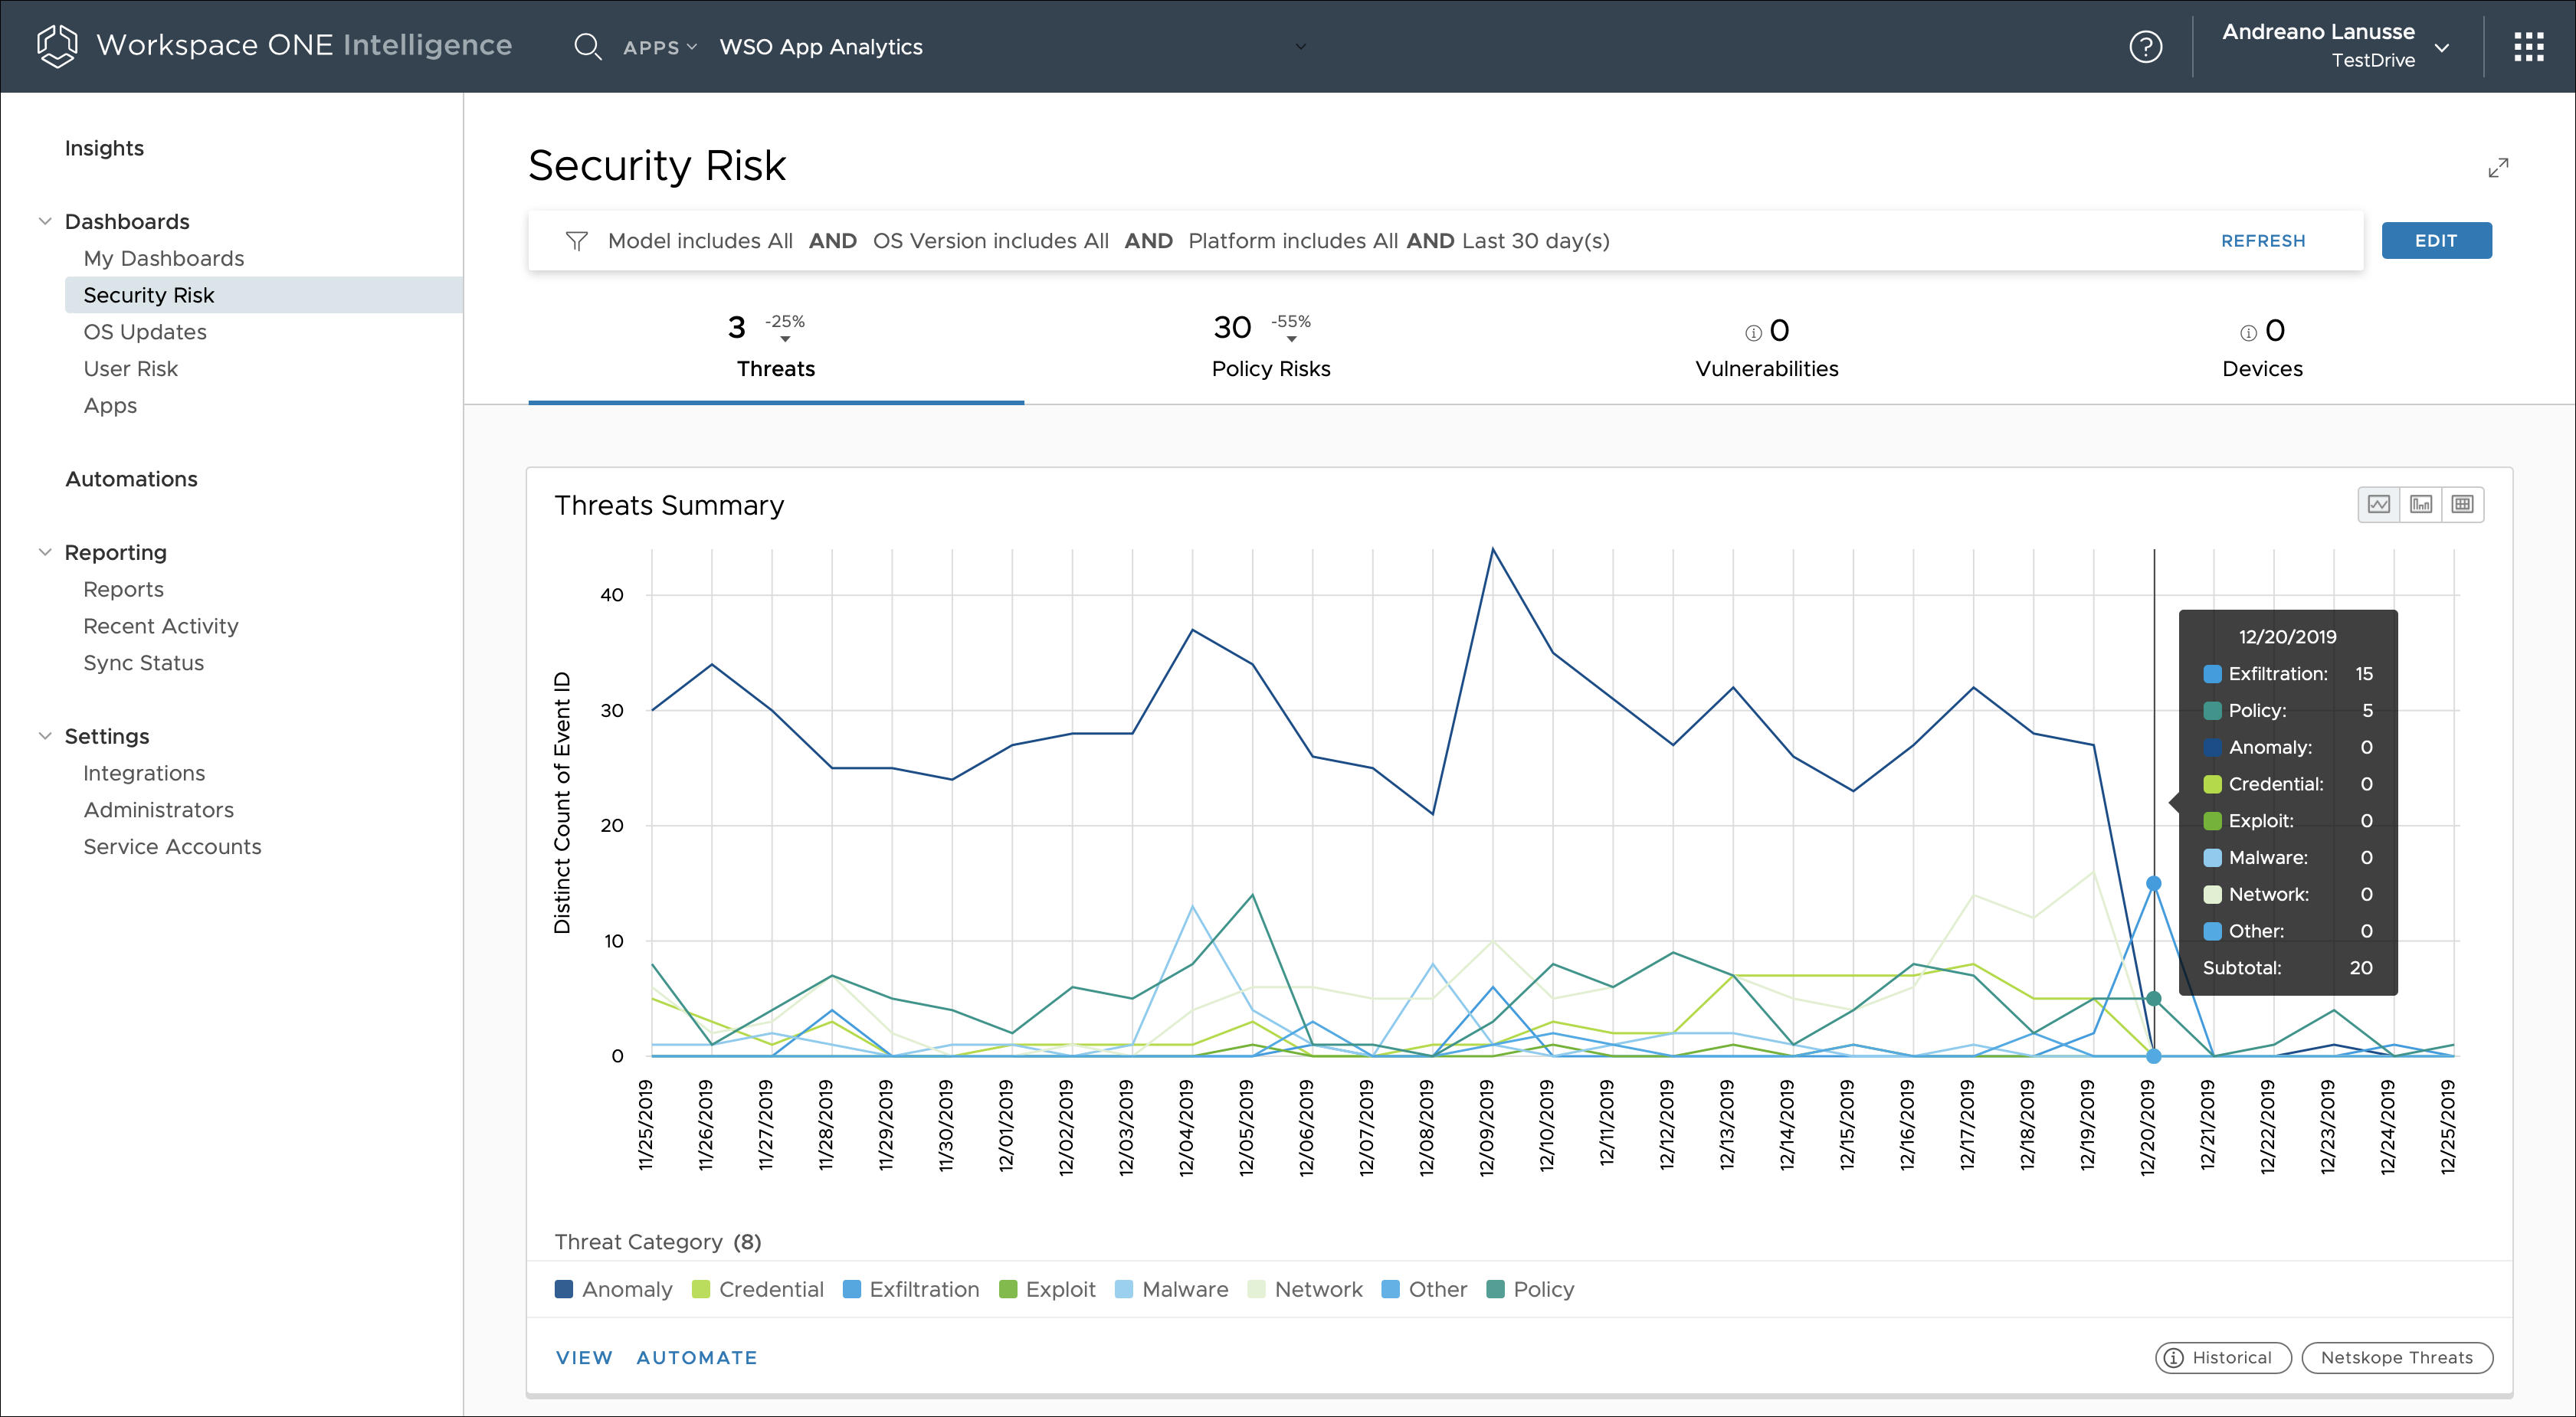Screen dimensions: 2576x1417
Task: Click the Workspace ONE Intelligence logo
Action: (x=57, y=46)
